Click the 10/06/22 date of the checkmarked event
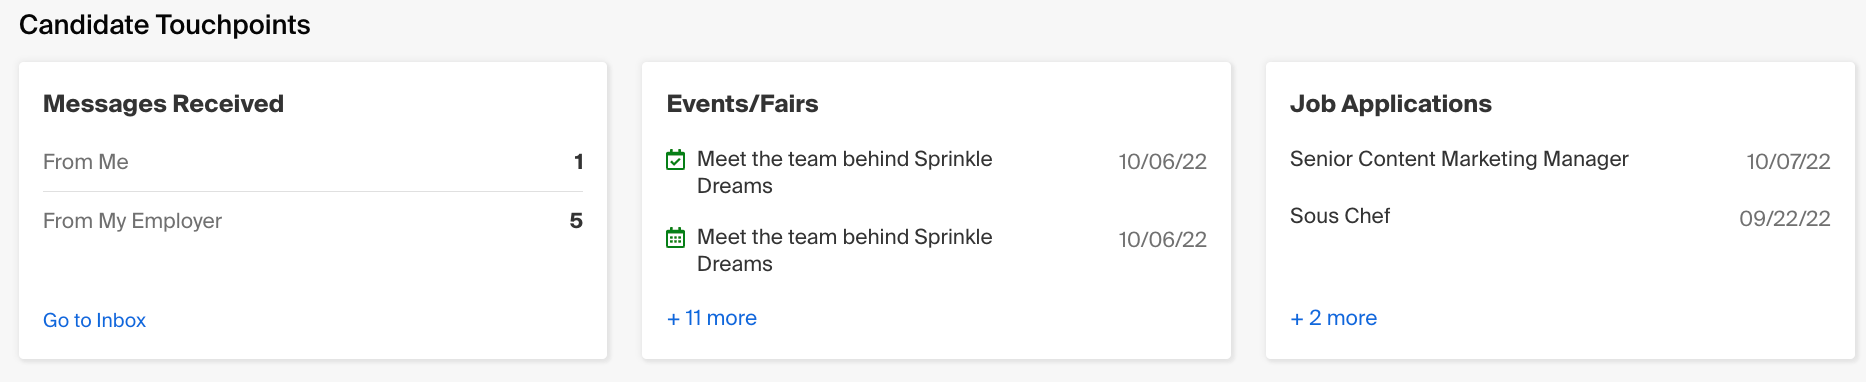The width and height of the screenshot is (1866, 382). click(1162, 162)
